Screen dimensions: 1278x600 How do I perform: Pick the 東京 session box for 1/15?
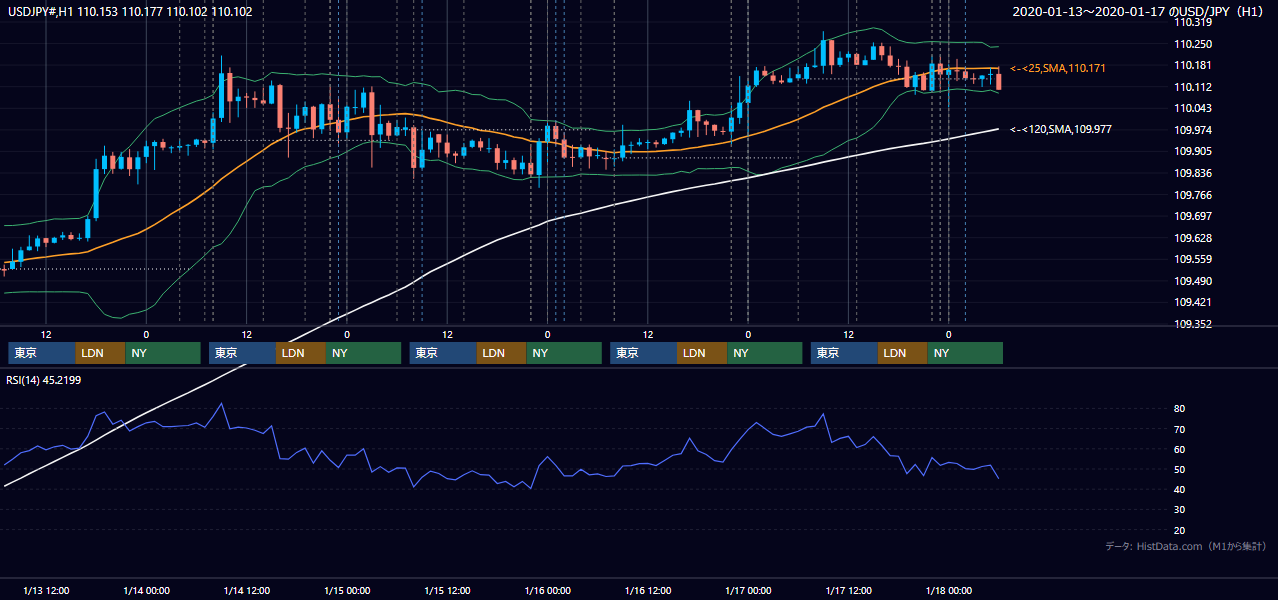click(x=443, y=353)
